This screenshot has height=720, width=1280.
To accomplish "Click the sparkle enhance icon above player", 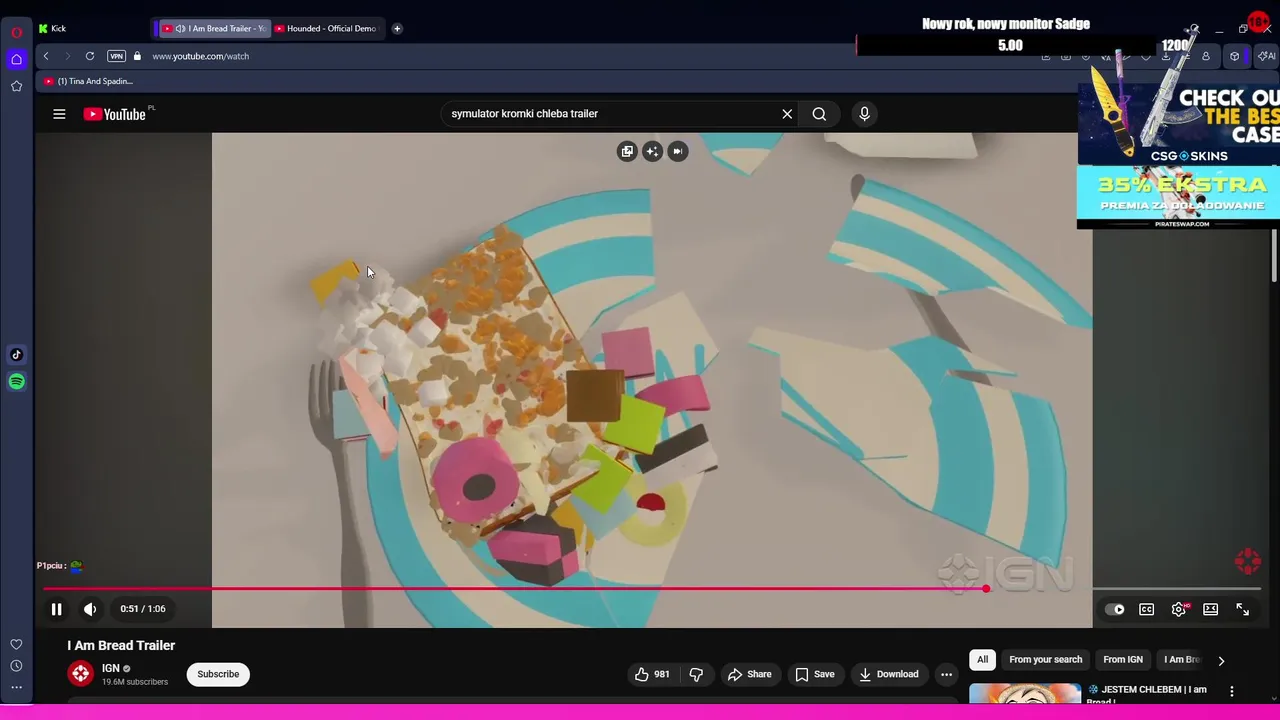I will [652, 151].
